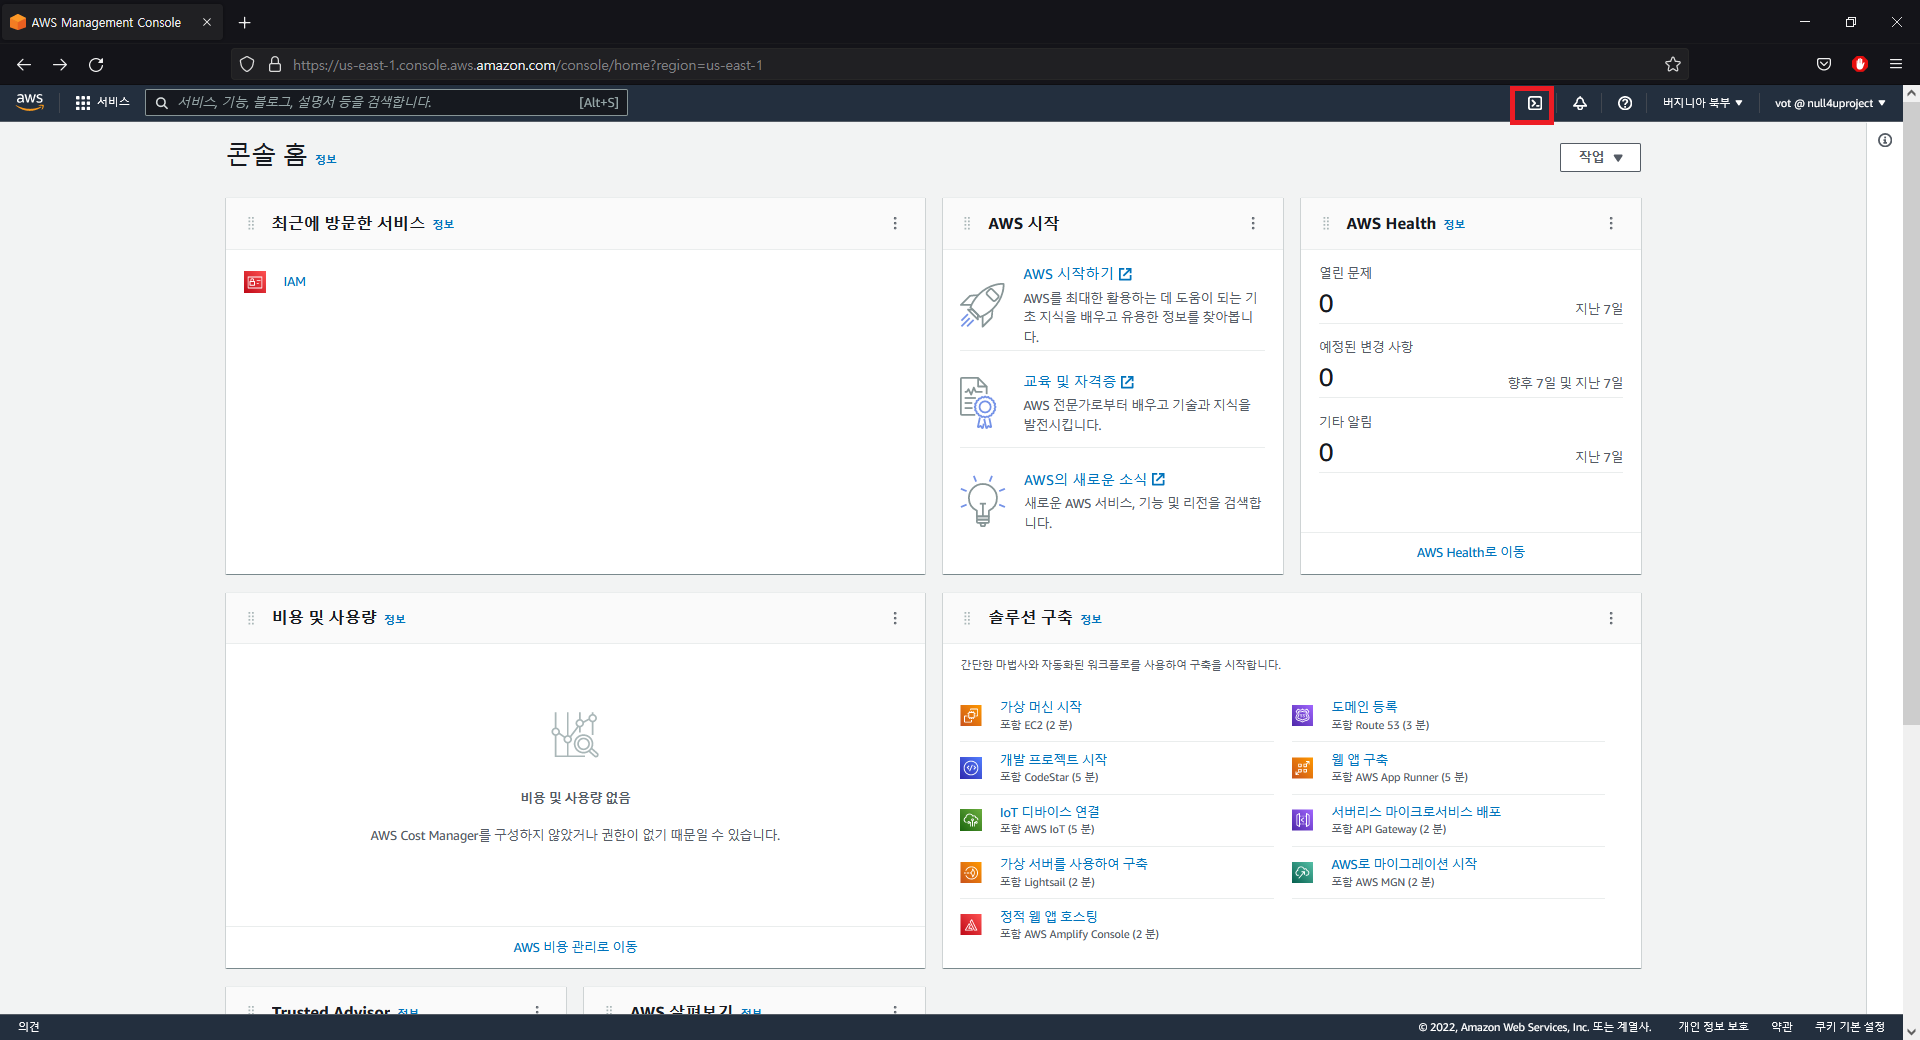Click the CodeStar project icon
This screenshot has height=1040, width=1920.
(971, 767)
